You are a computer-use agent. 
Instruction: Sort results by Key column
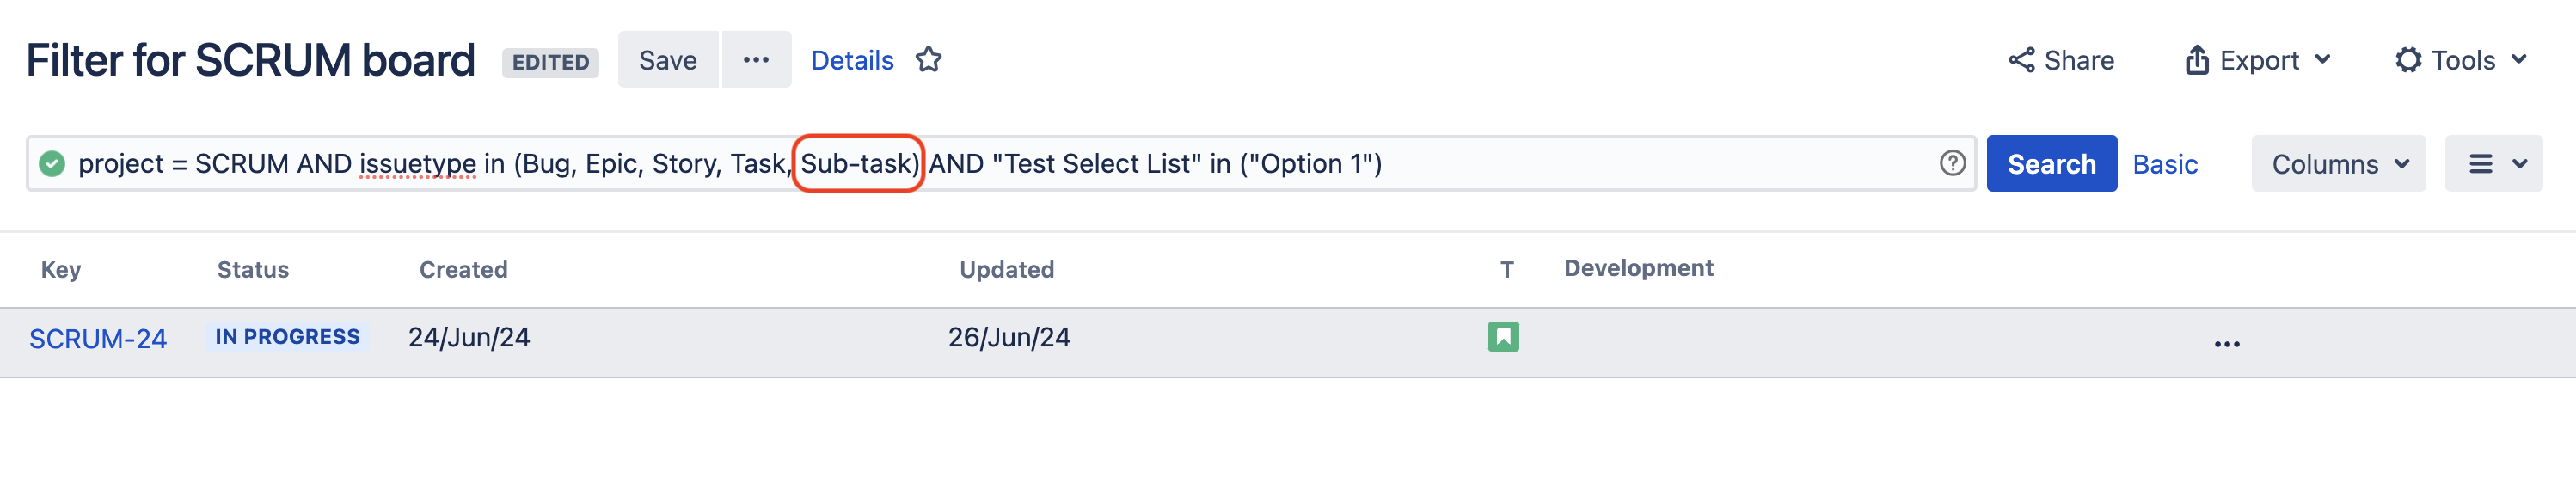61,269
